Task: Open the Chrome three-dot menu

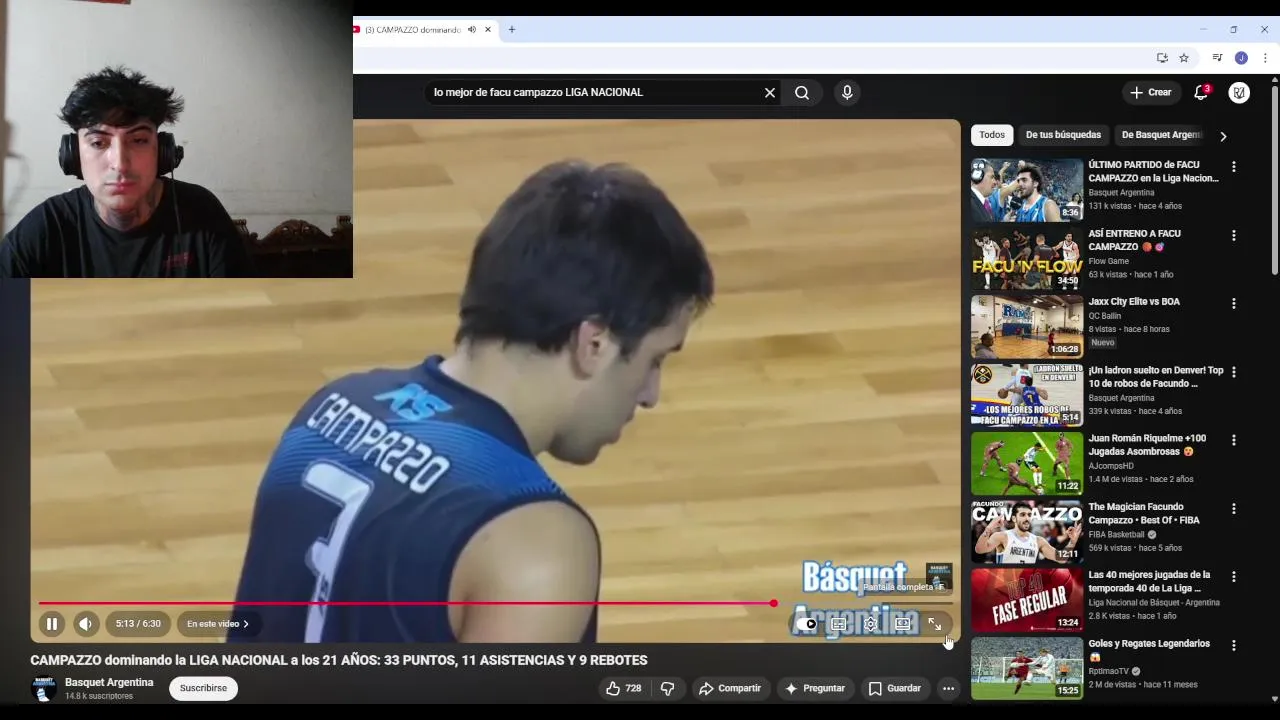Action: (1264, 58)
